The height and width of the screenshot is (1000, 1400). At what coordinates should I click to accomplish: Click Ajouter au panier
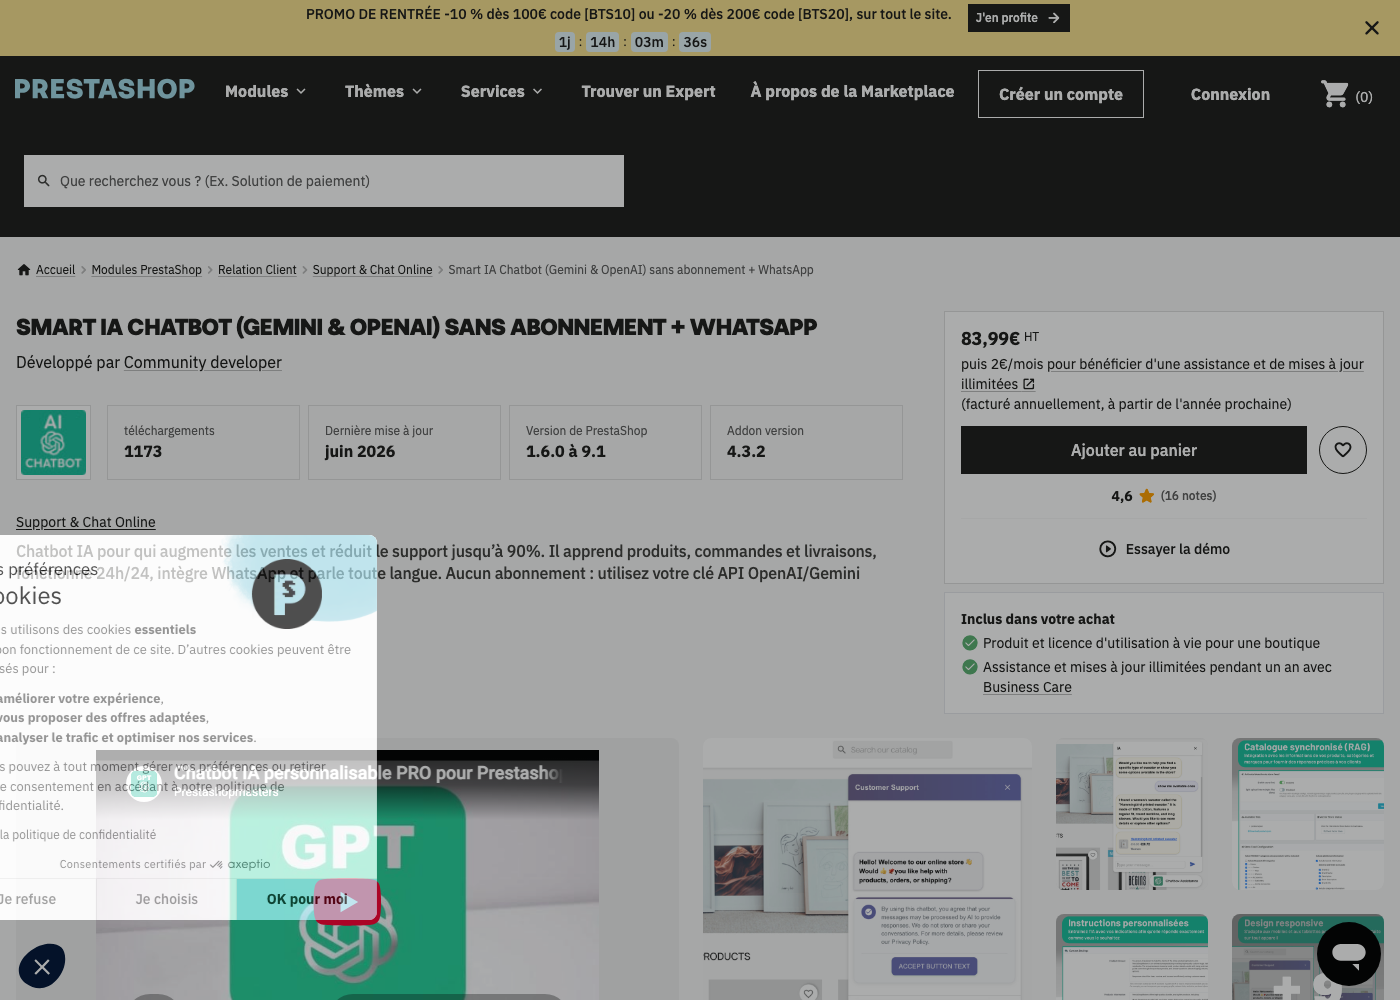tap(1134, 450)
